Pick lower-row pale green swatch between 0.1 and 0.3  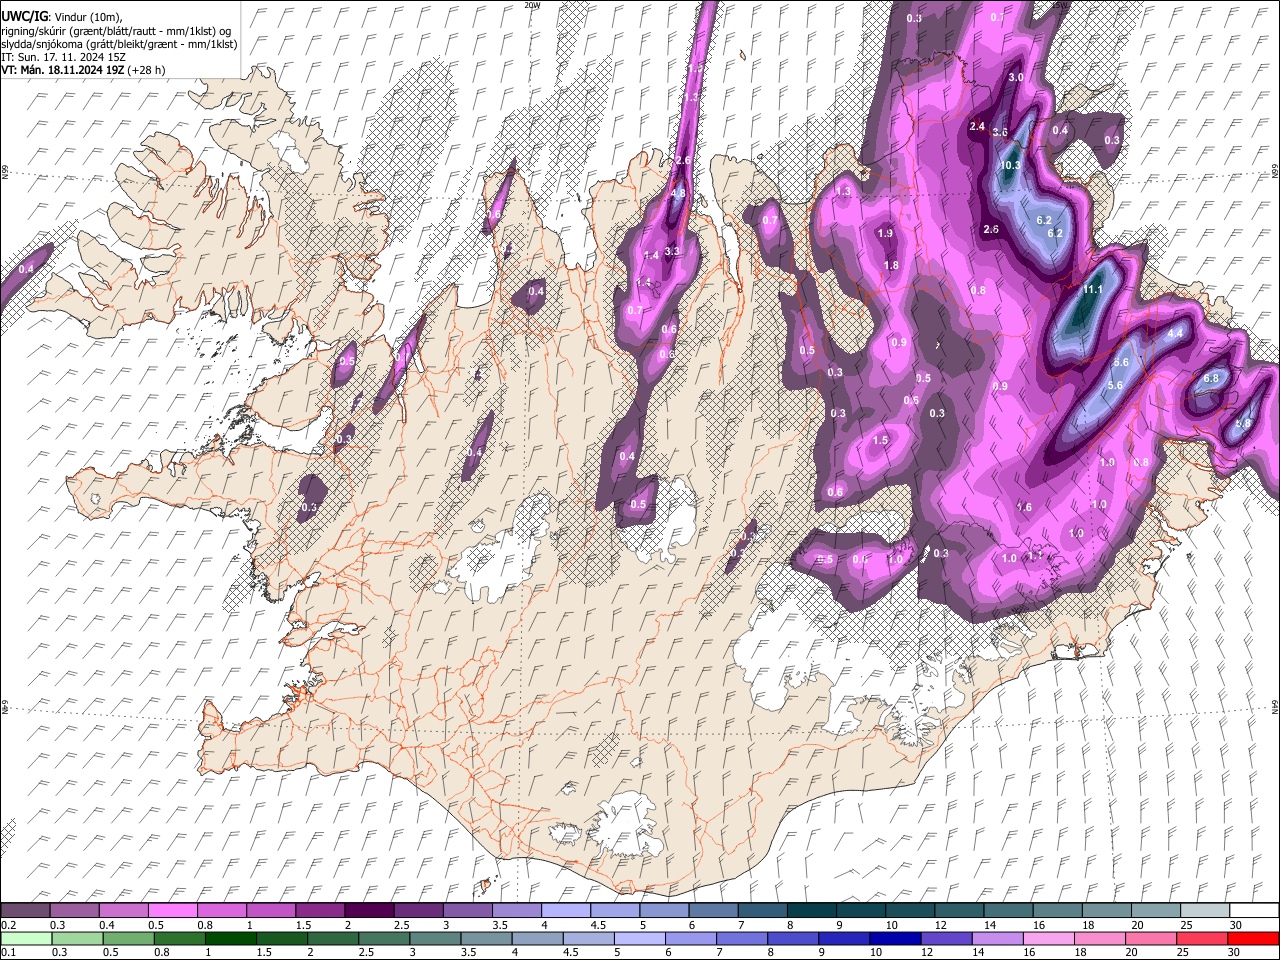26,938
